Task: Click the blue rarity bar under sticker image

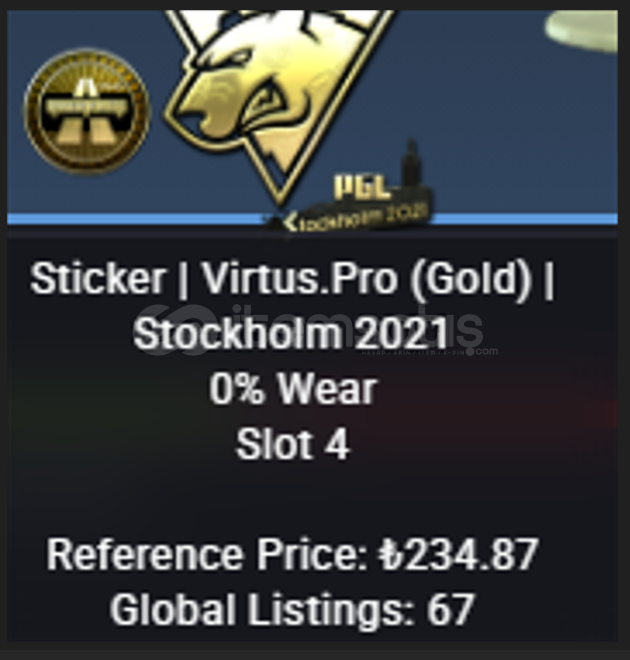Action: click(x=312, y=218)
